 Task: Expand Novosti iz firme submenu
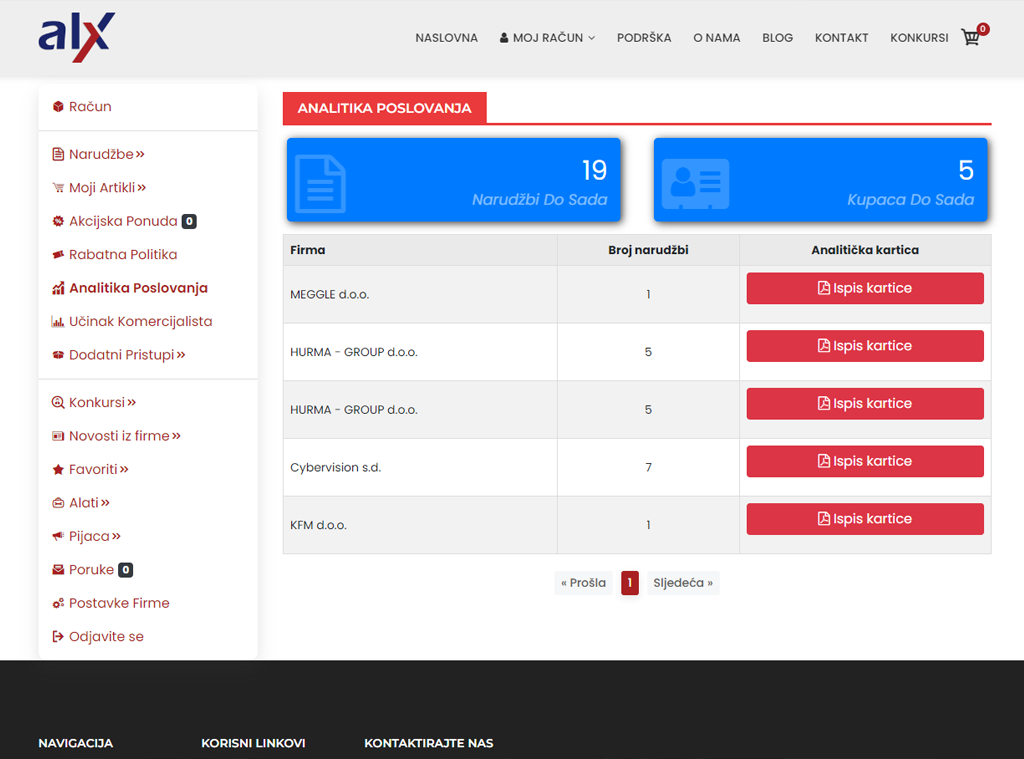176,436
